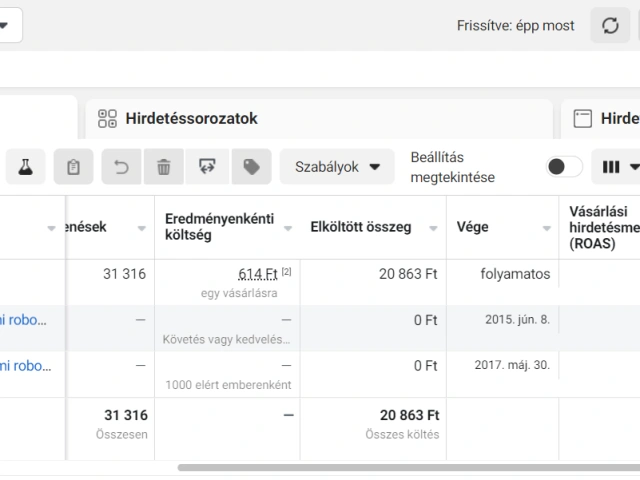
Task: Open the second 'ni robo…' campaign link
Action: 26,365
